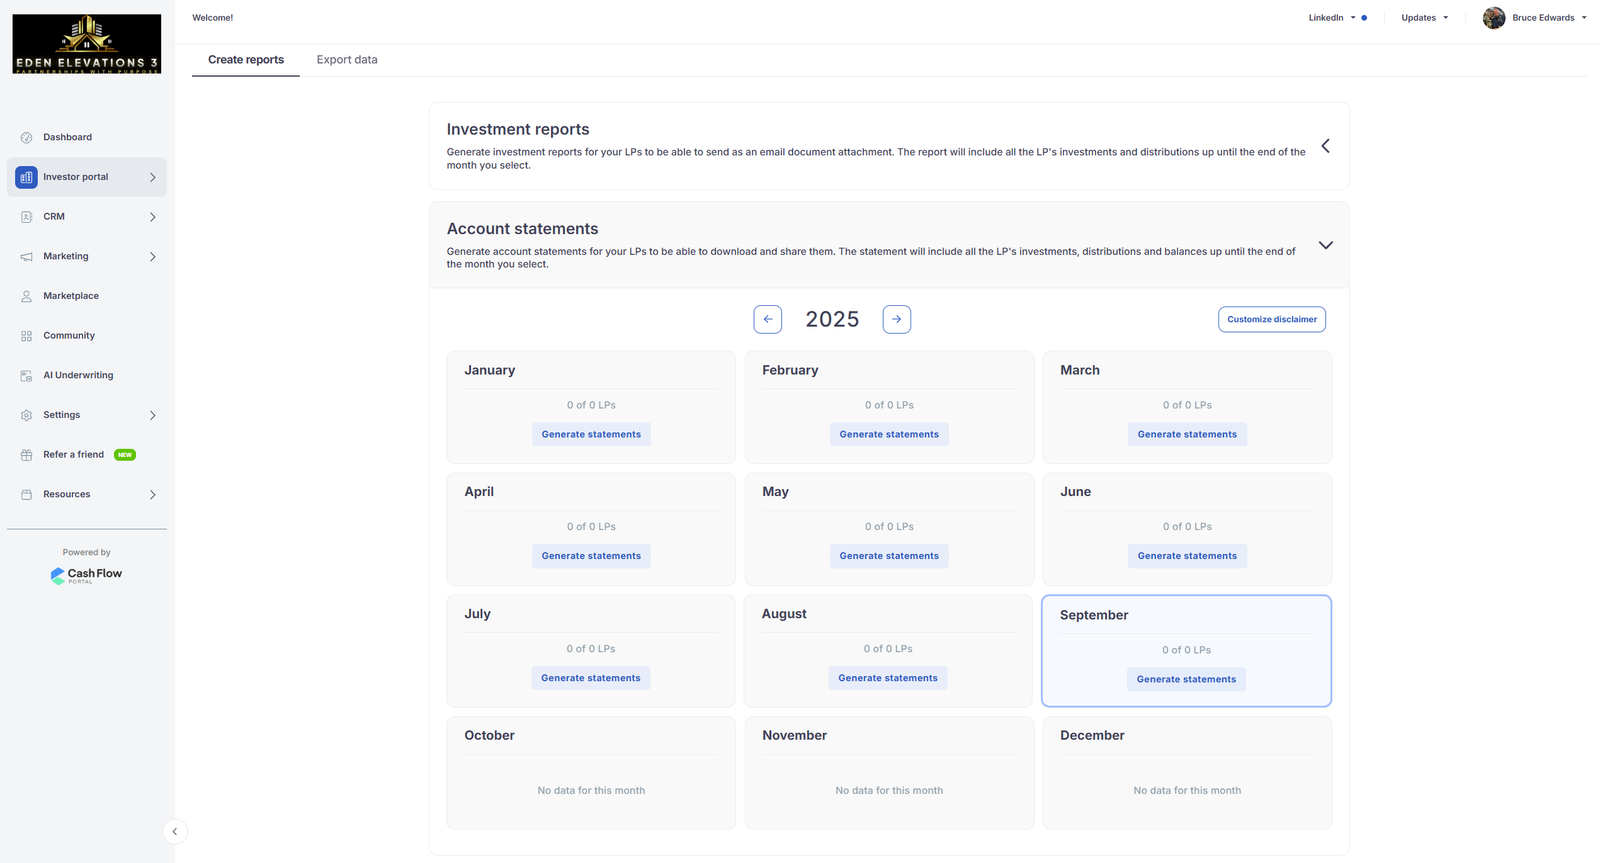Screen dimensions: 1600x863
Task: Click the Marketing megaphone icon
Action: click(x=26, y=257)
